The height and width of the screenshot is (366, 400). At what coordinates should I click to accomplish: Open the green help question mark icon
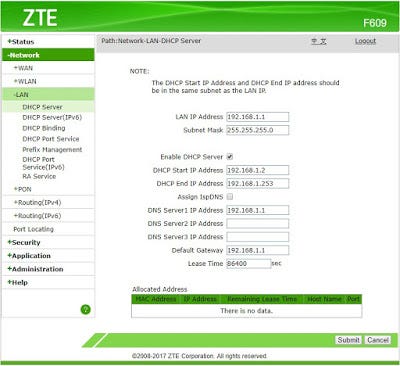click(x=86, y=309)
